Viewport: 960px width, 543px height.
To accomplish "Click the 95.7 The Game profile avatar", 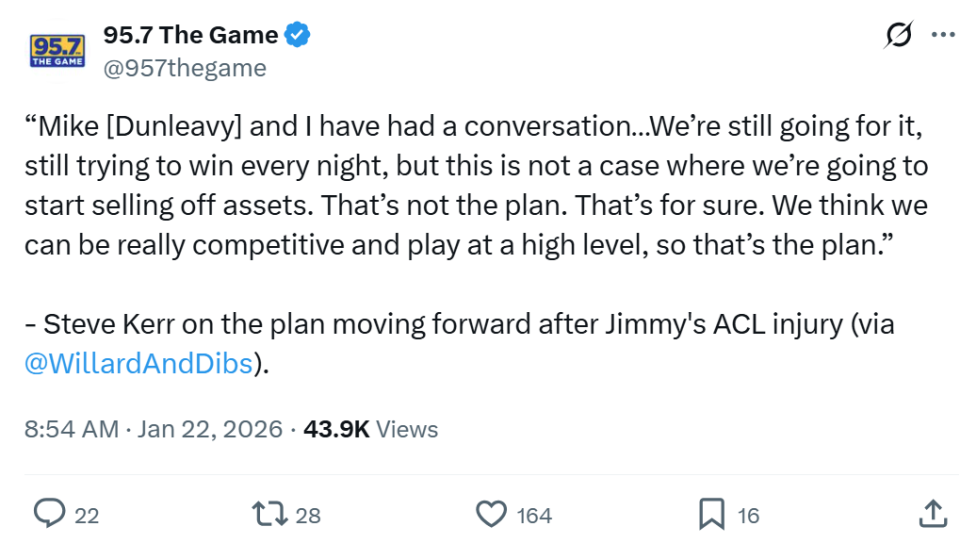I will [58, 50].
